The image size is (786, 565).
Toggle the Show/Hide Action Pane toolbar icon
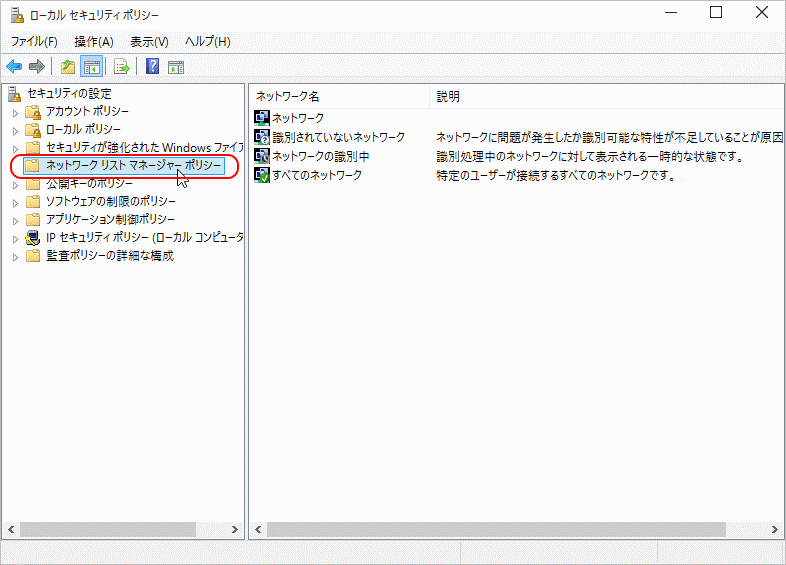pos(176,67)
